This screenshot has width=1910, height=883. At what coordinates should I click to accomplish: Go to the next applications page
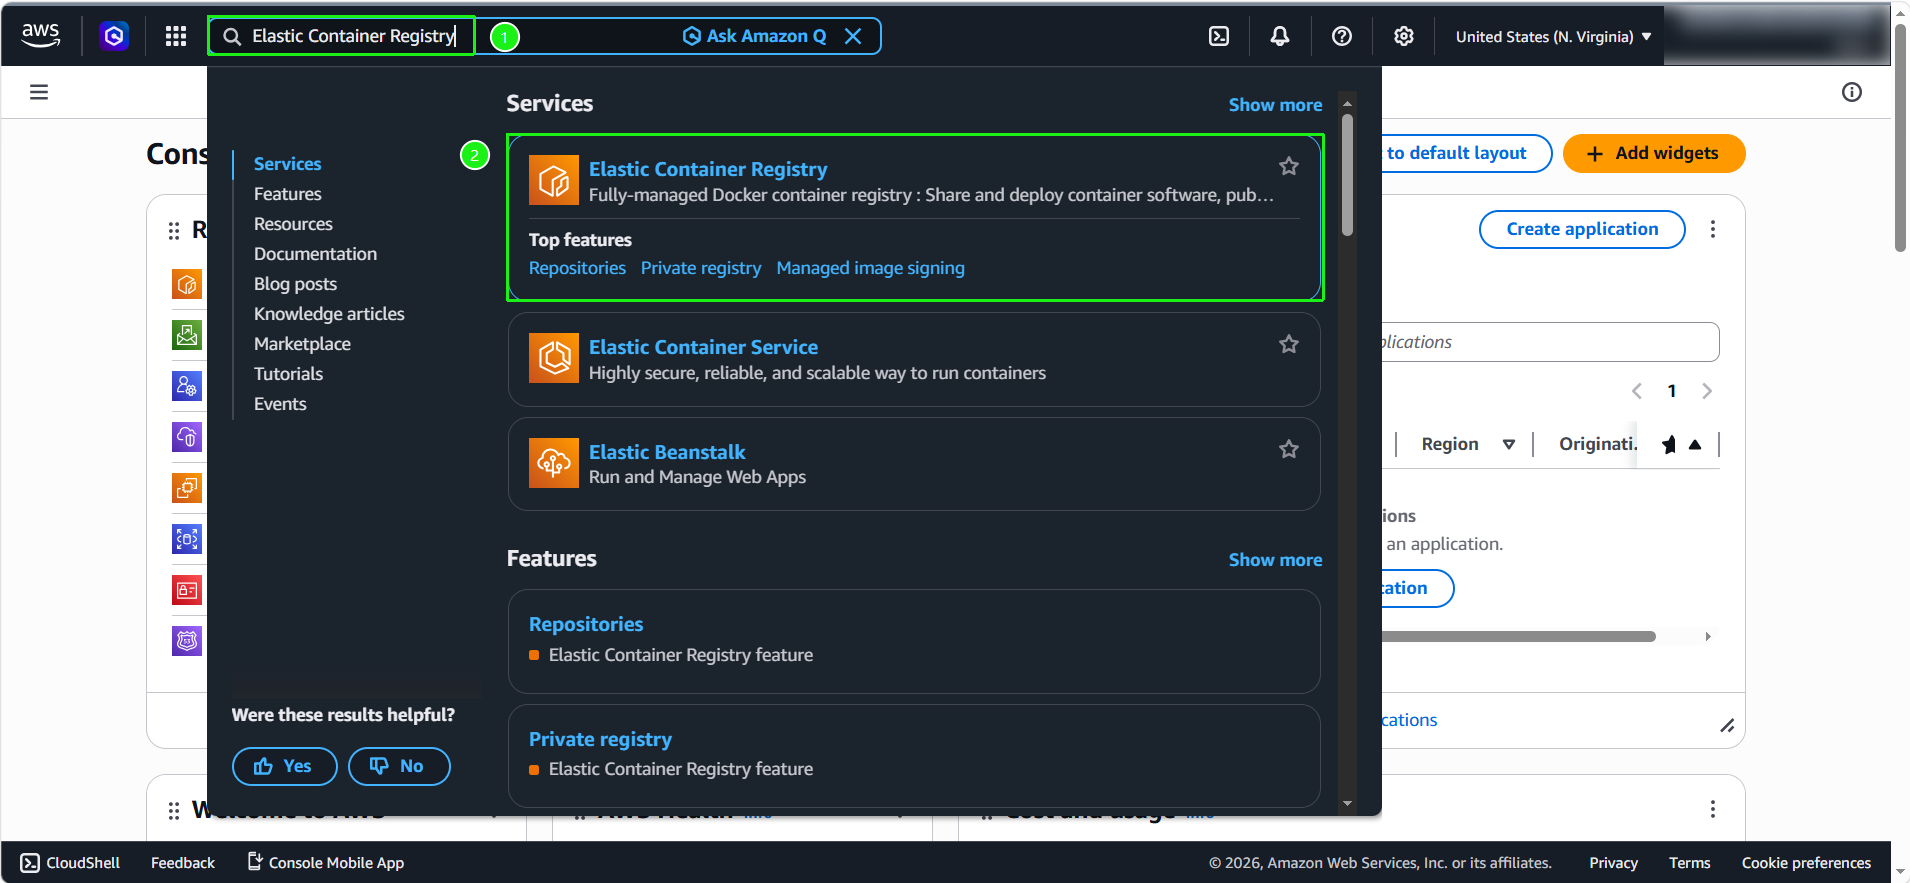1707,391
